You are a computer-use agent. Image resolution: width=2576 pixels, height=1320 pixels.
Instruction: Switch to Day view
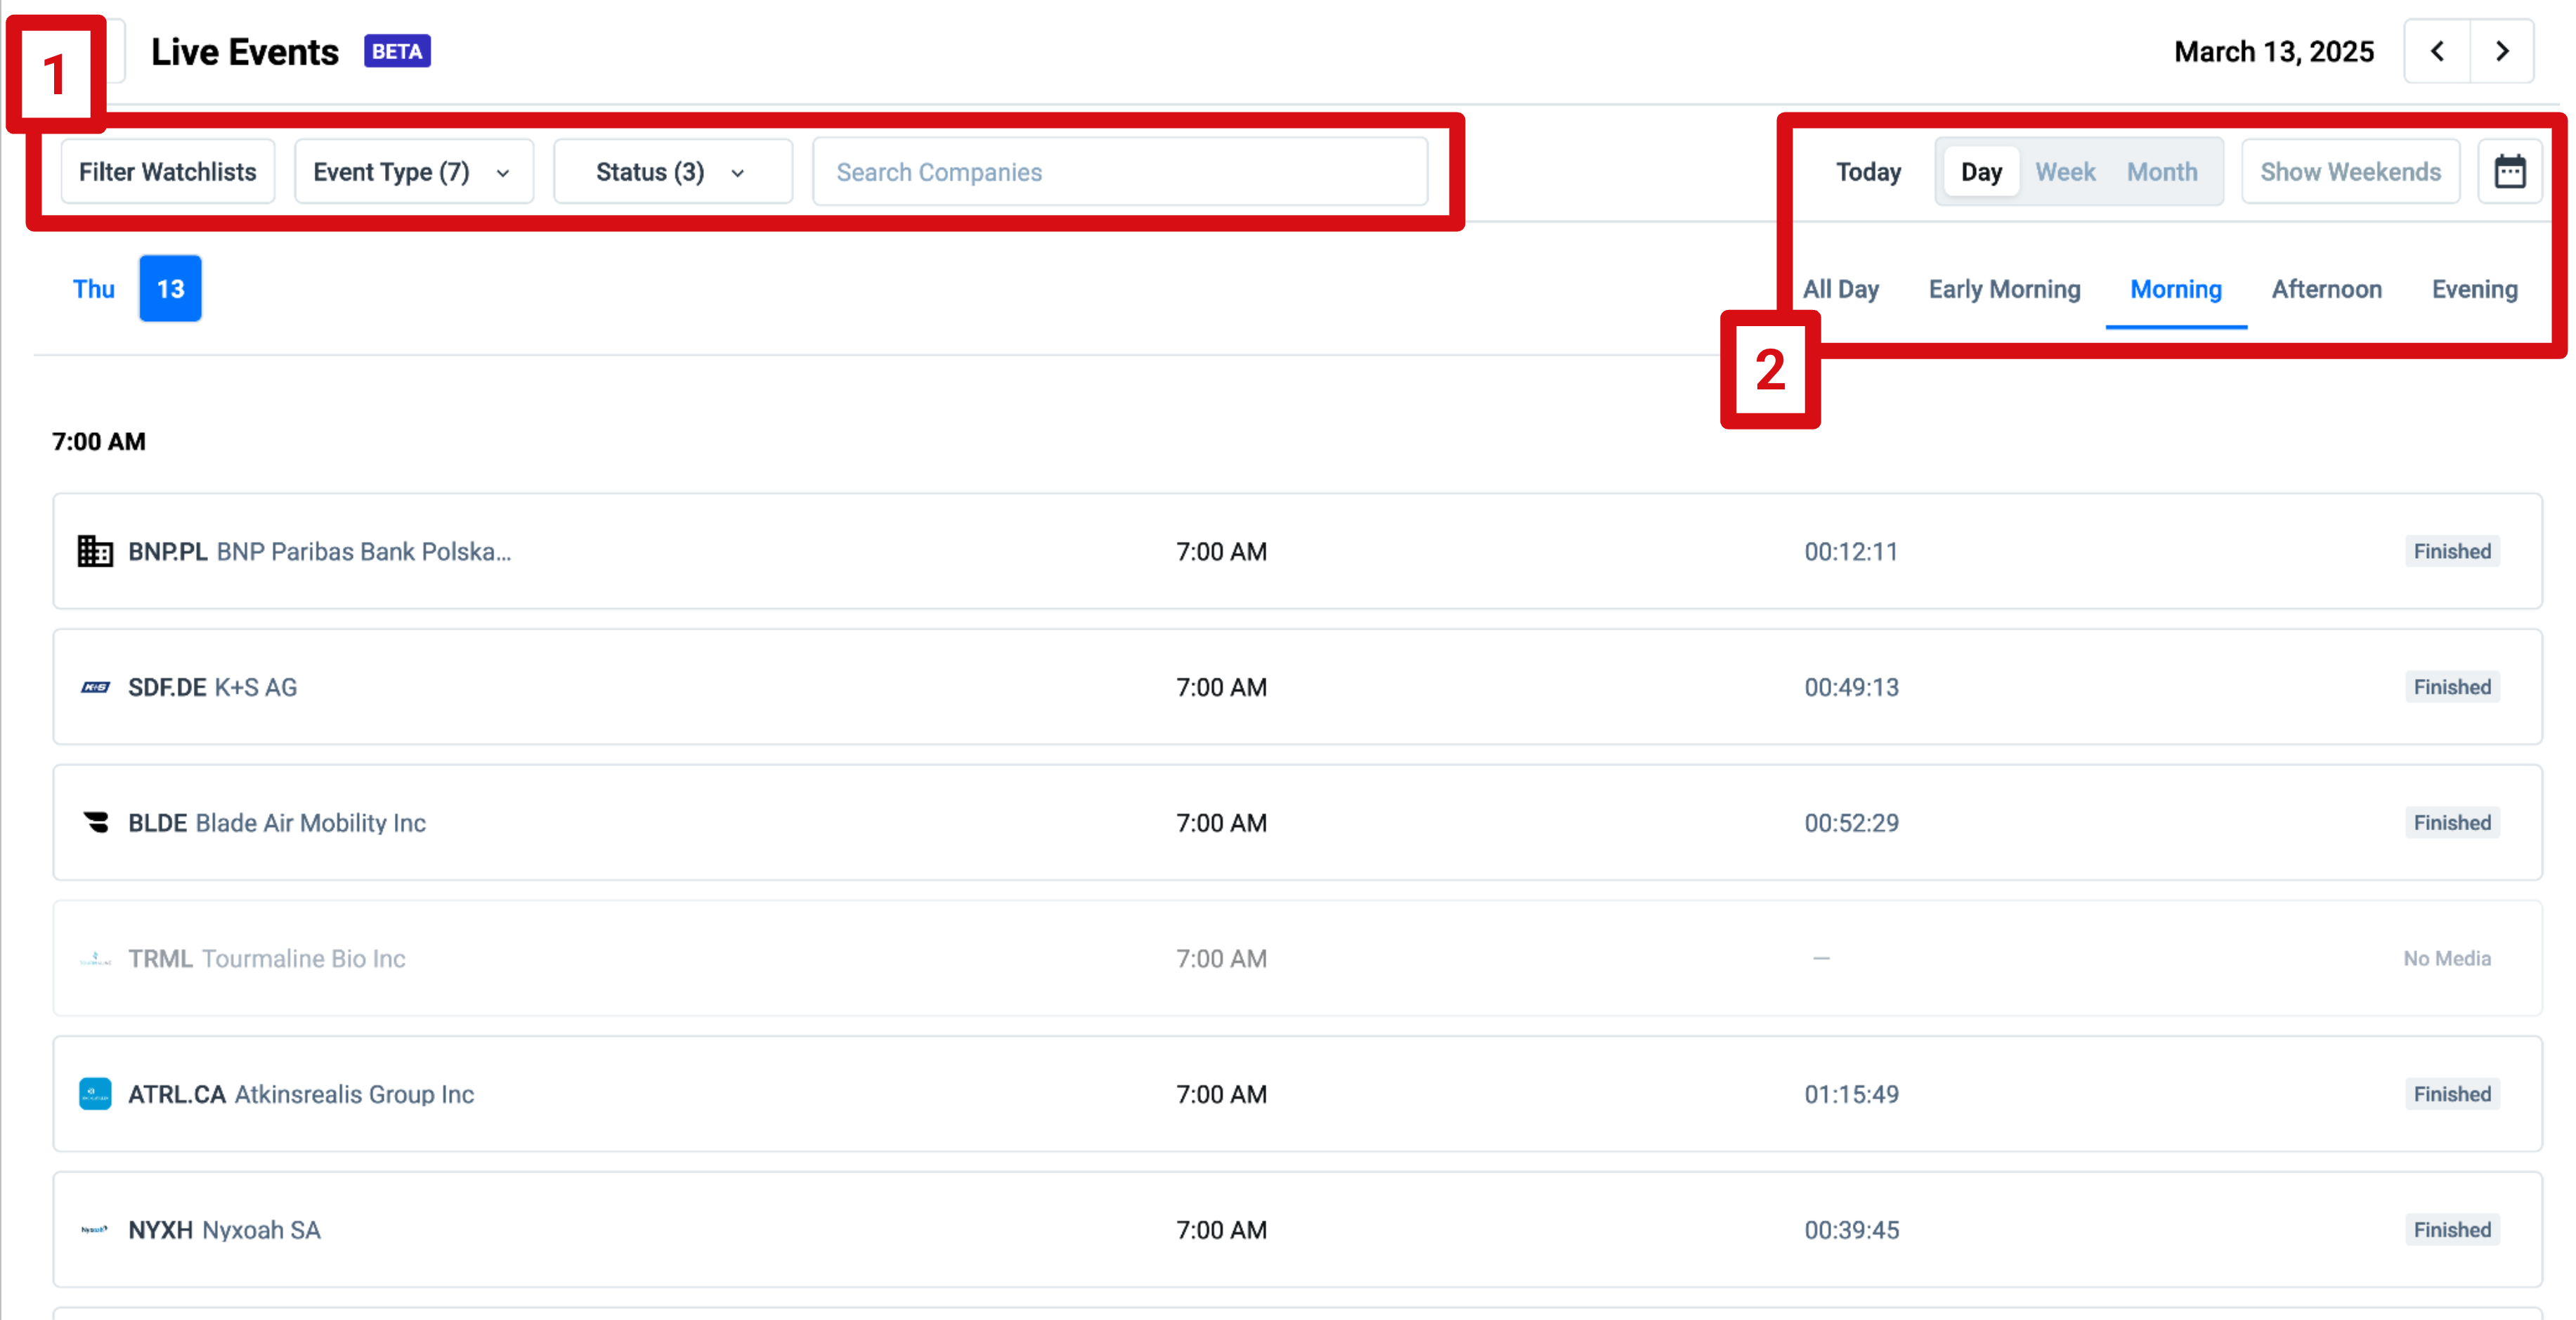pyautogui.click(x=1981, y=172)
